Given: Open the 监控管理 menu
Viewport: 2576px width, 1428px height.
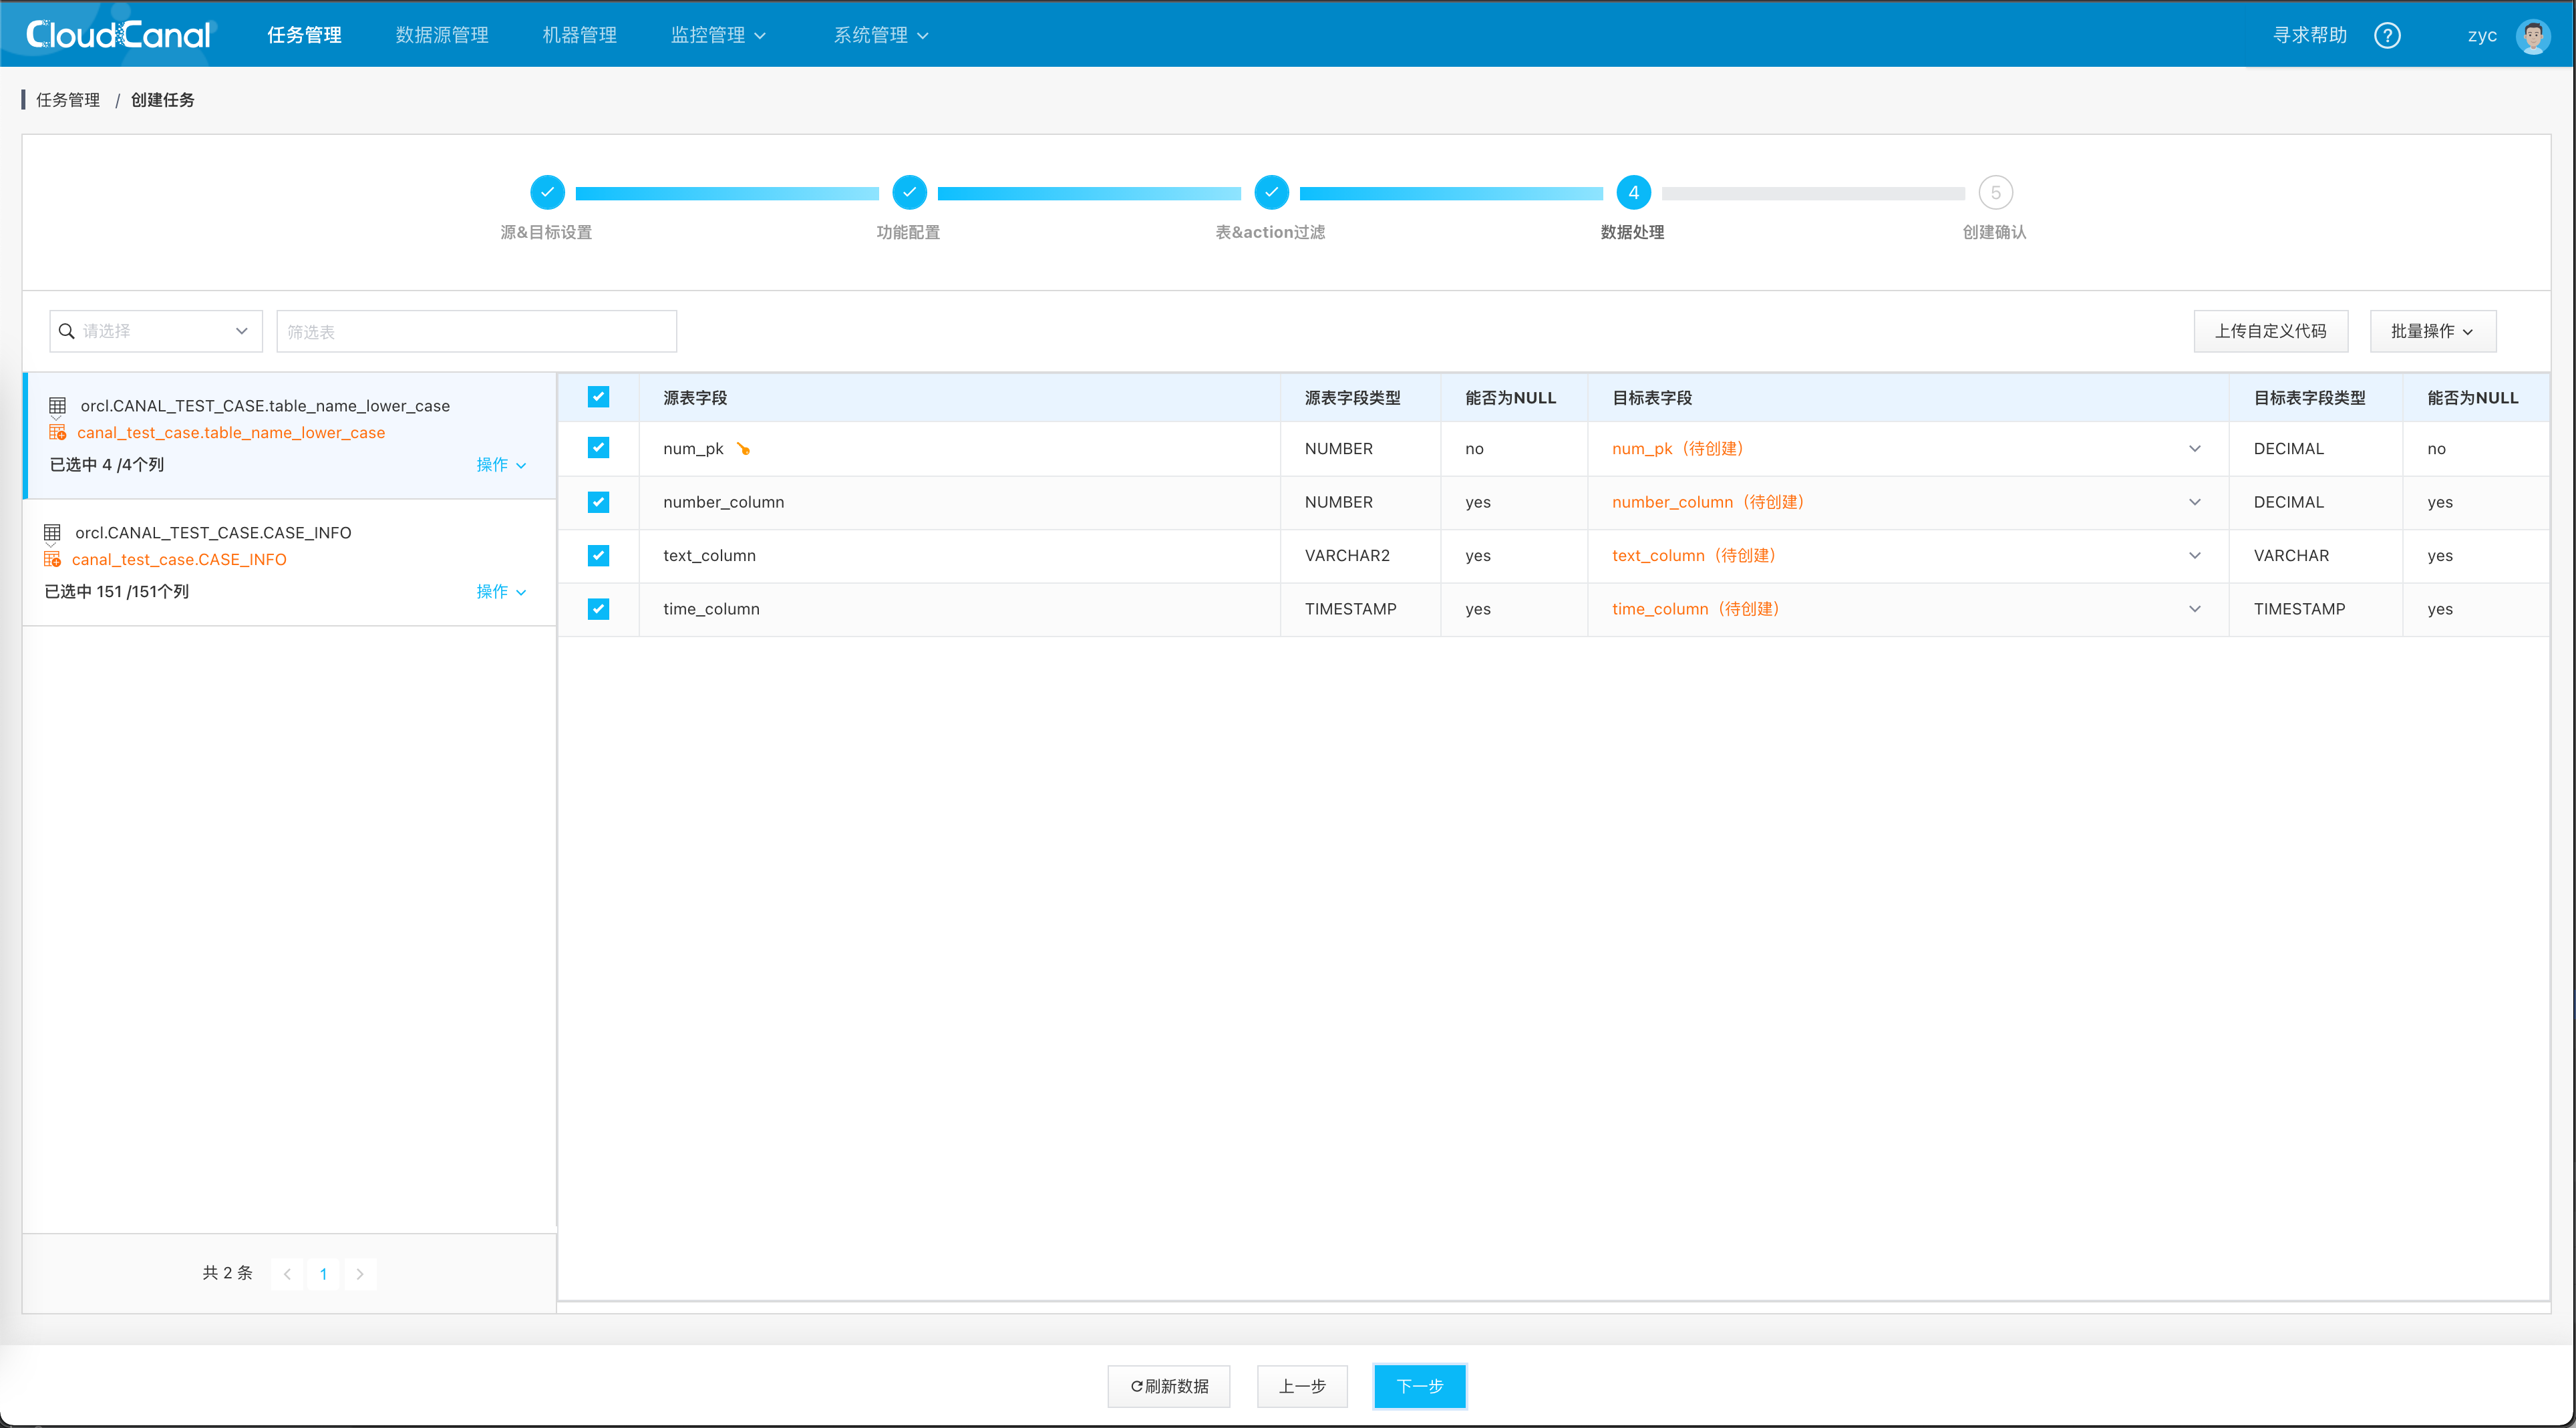Looking at the screenshot, I should point(717,35).
